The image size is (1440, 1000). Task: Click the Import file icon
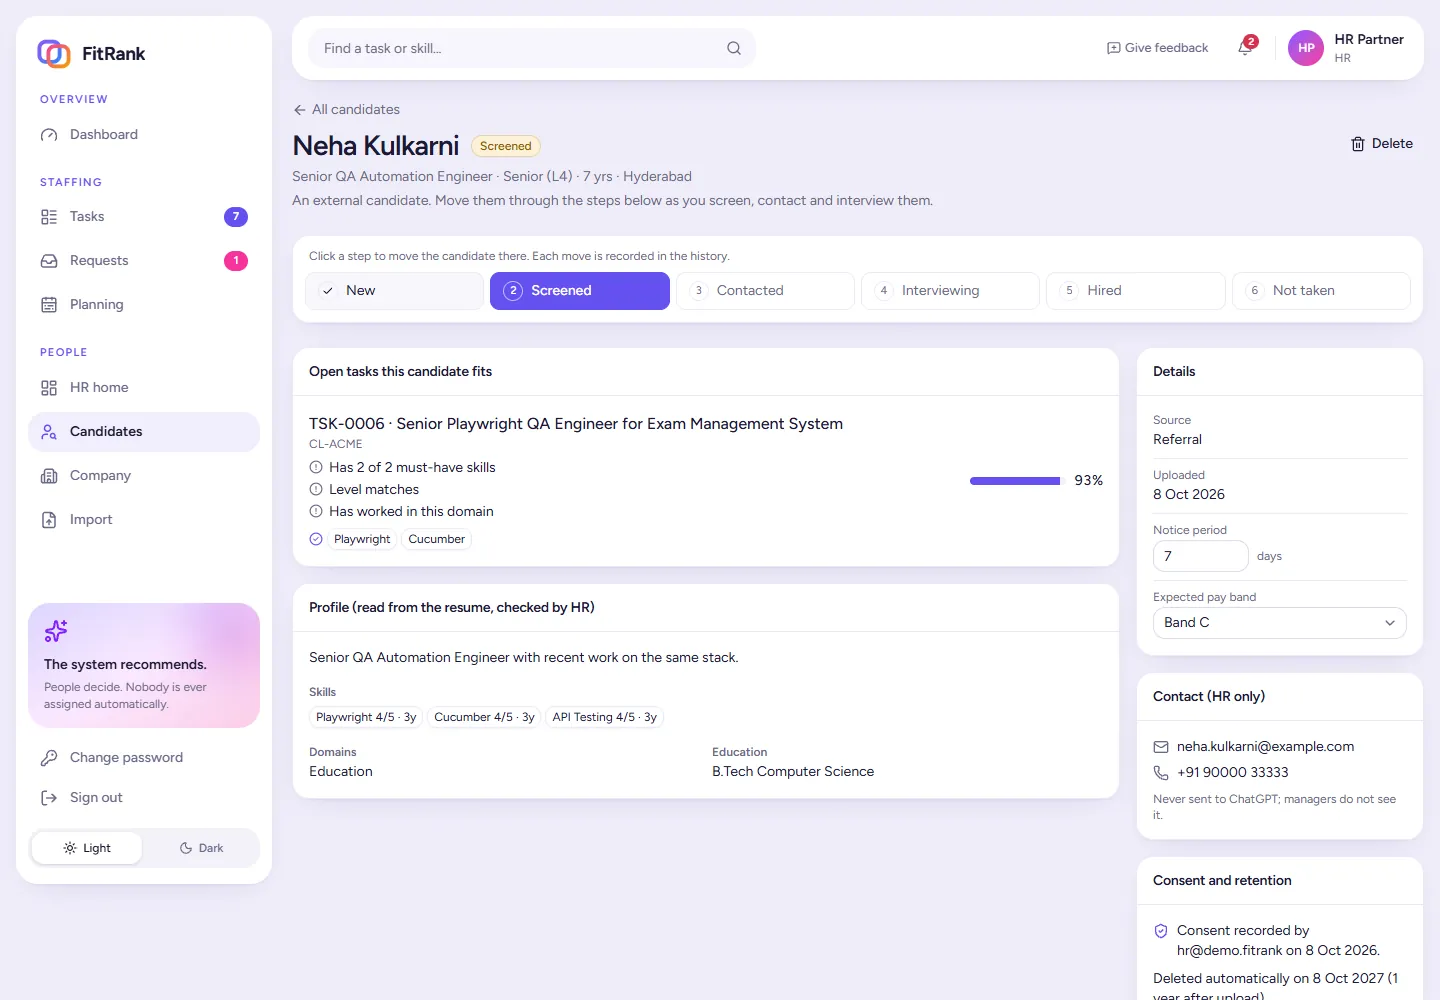coord(49,520)
